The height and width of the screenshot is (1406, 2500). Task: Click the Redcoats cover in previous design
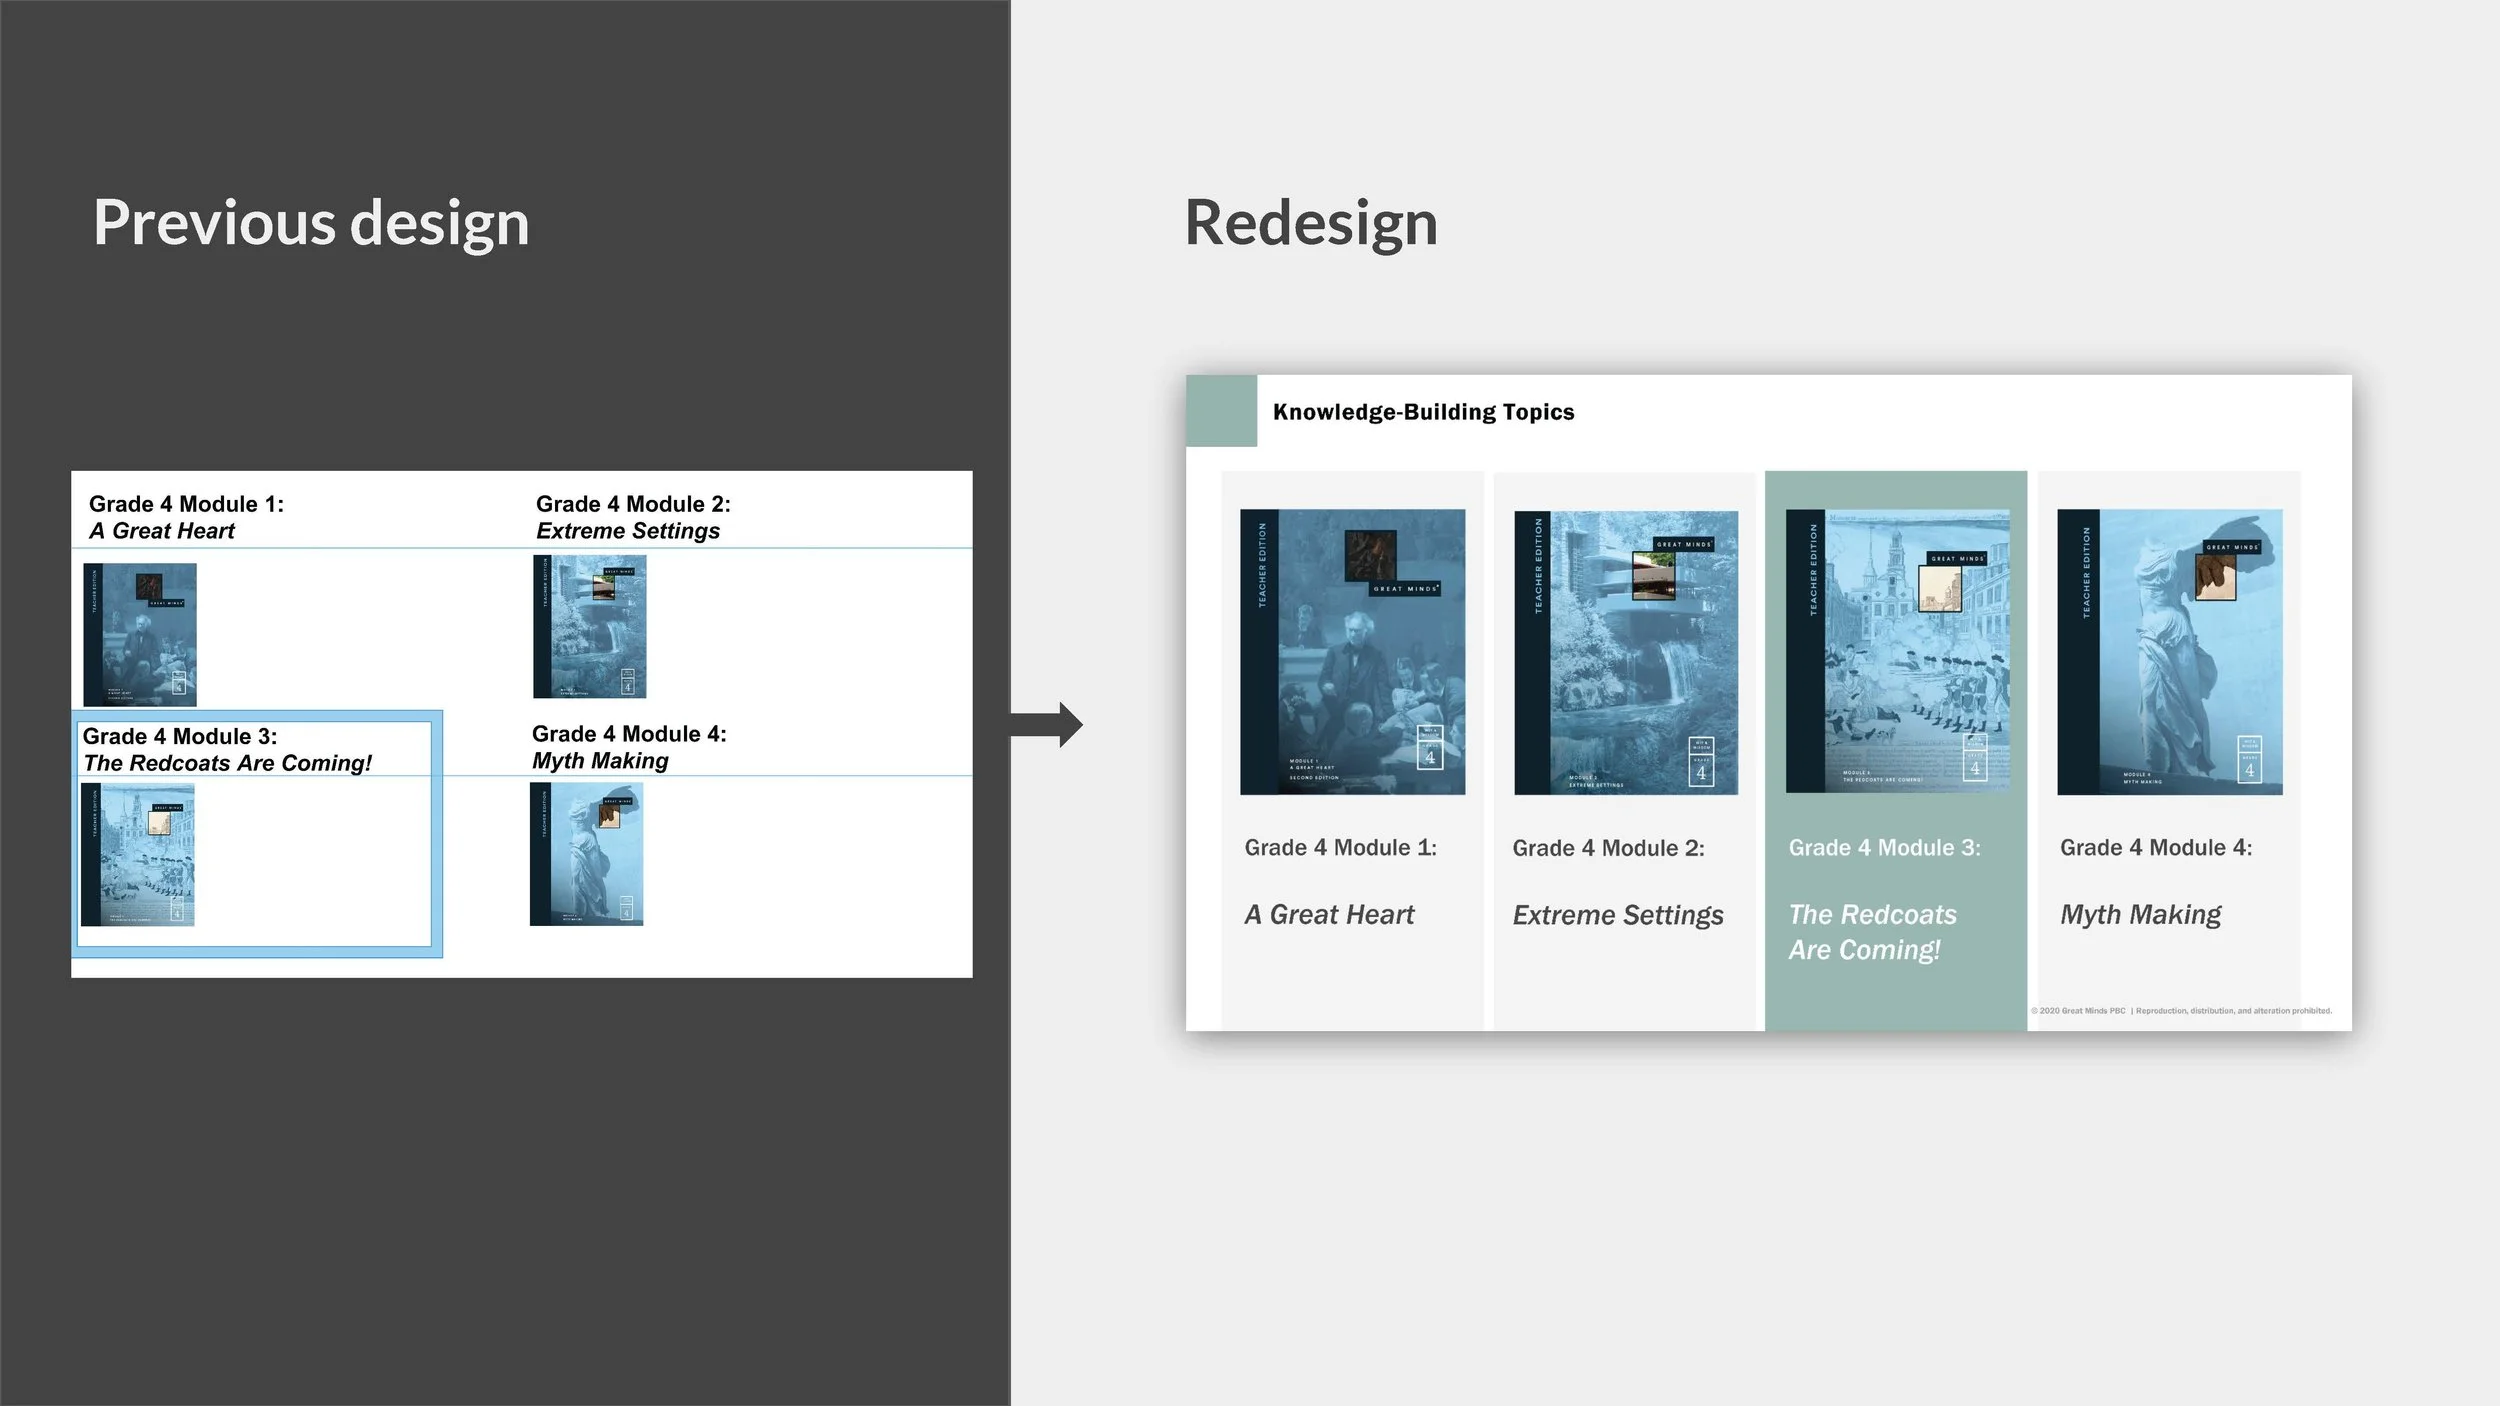click(x=138, y=855)
